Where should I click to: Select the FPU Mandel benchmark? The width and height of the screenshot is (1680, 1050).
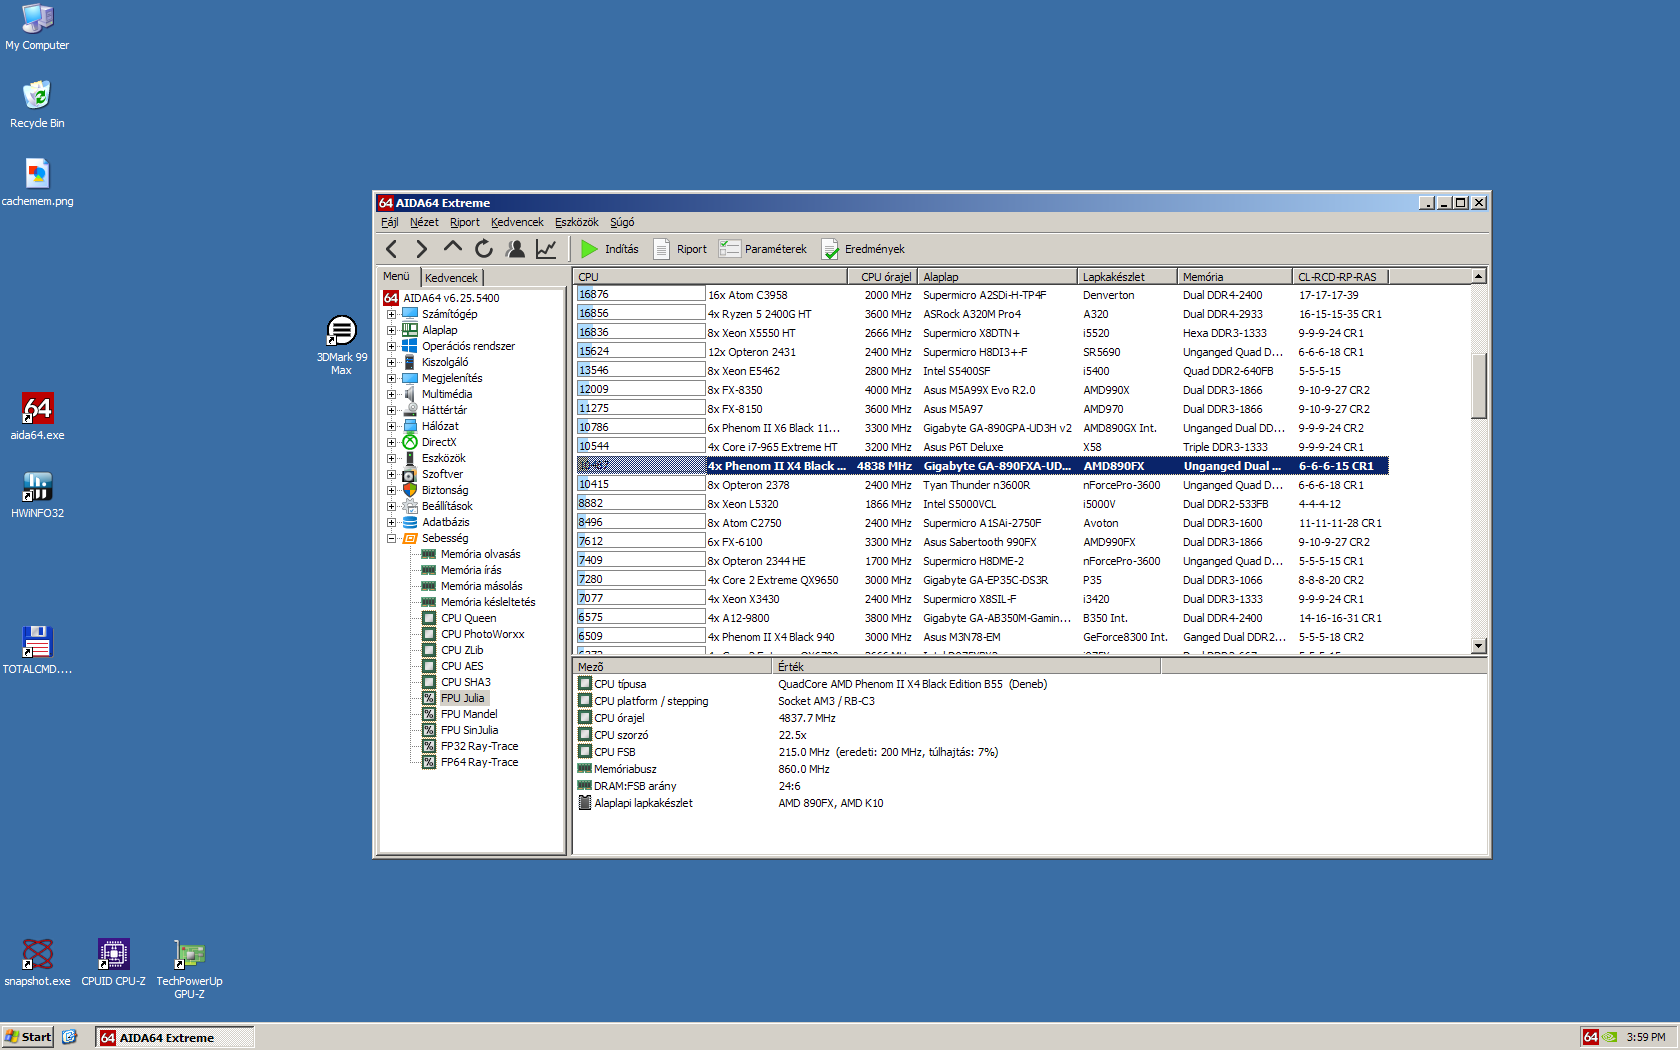point(469,714)
